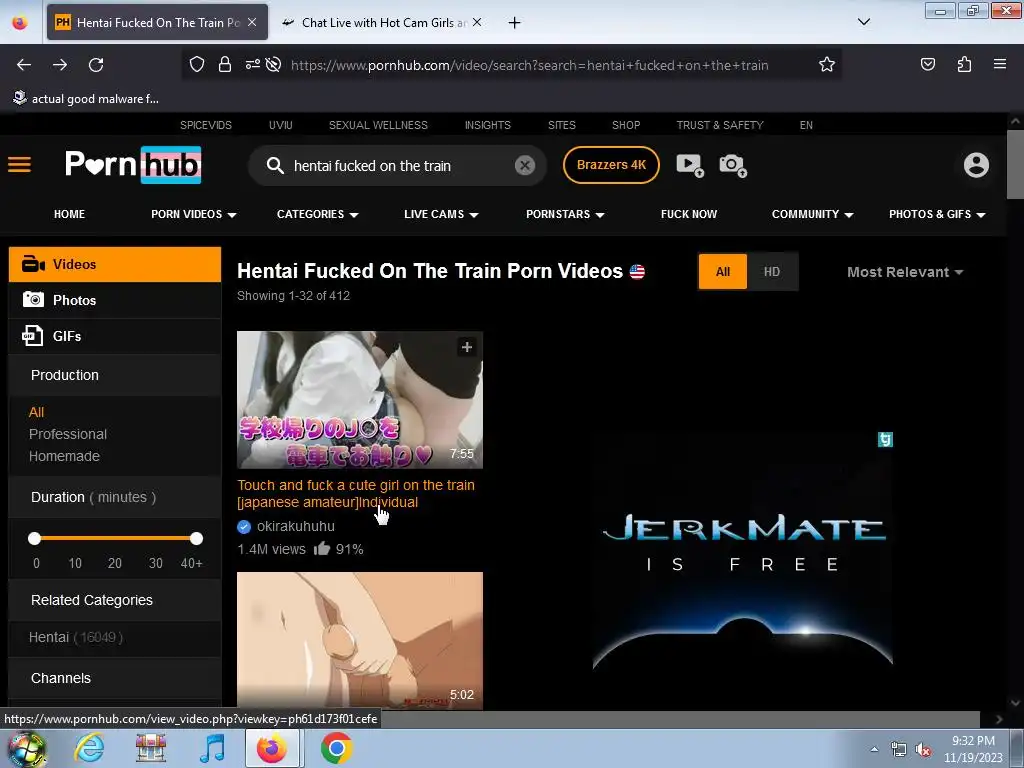Screen dimensions: 1024x768
Task: Select the GIFs sidebar tab
Action: (115, 336)
